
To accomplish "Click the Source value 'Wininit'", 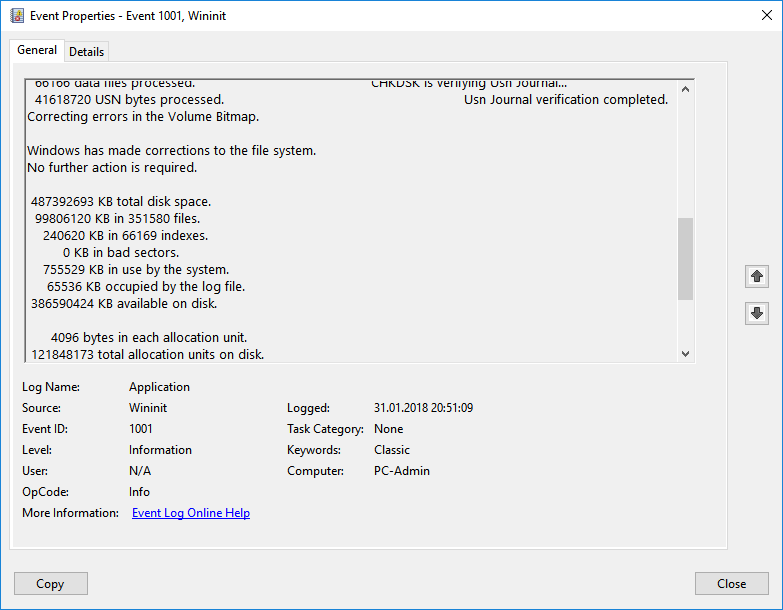I will 150,408.
